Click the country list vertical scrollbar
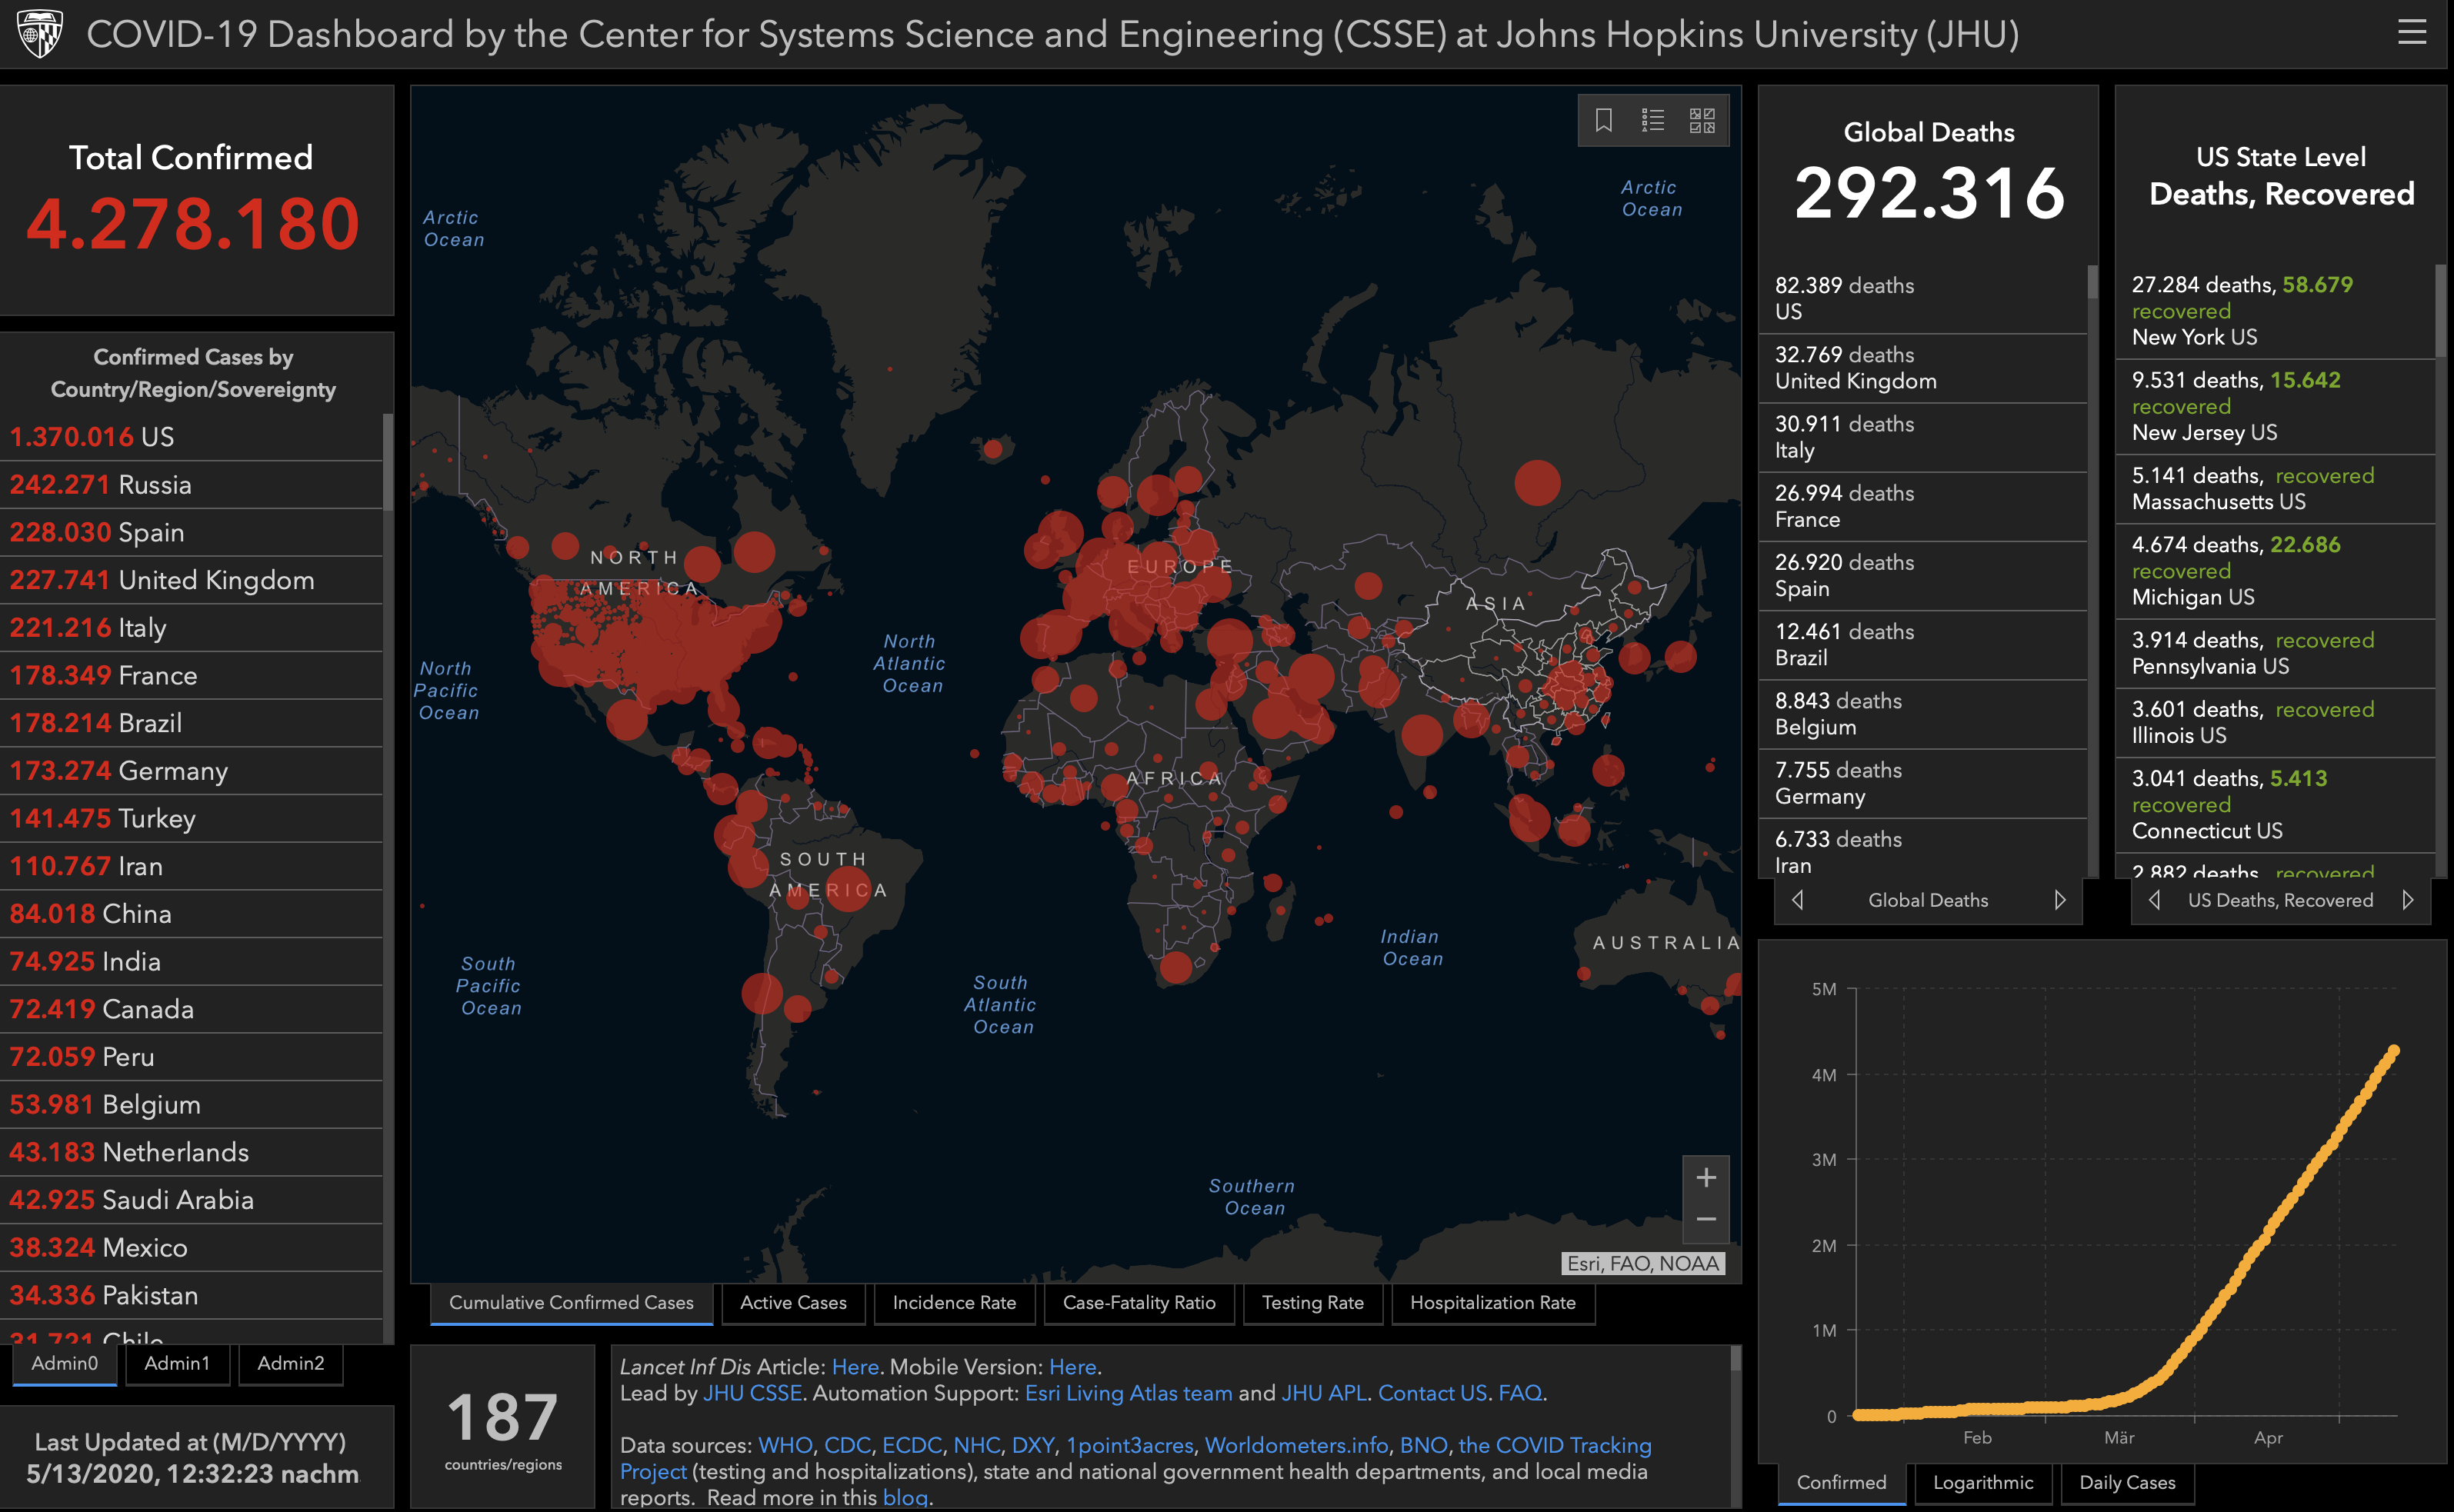Screen dimensions: 2454x1512 [388, 462]
